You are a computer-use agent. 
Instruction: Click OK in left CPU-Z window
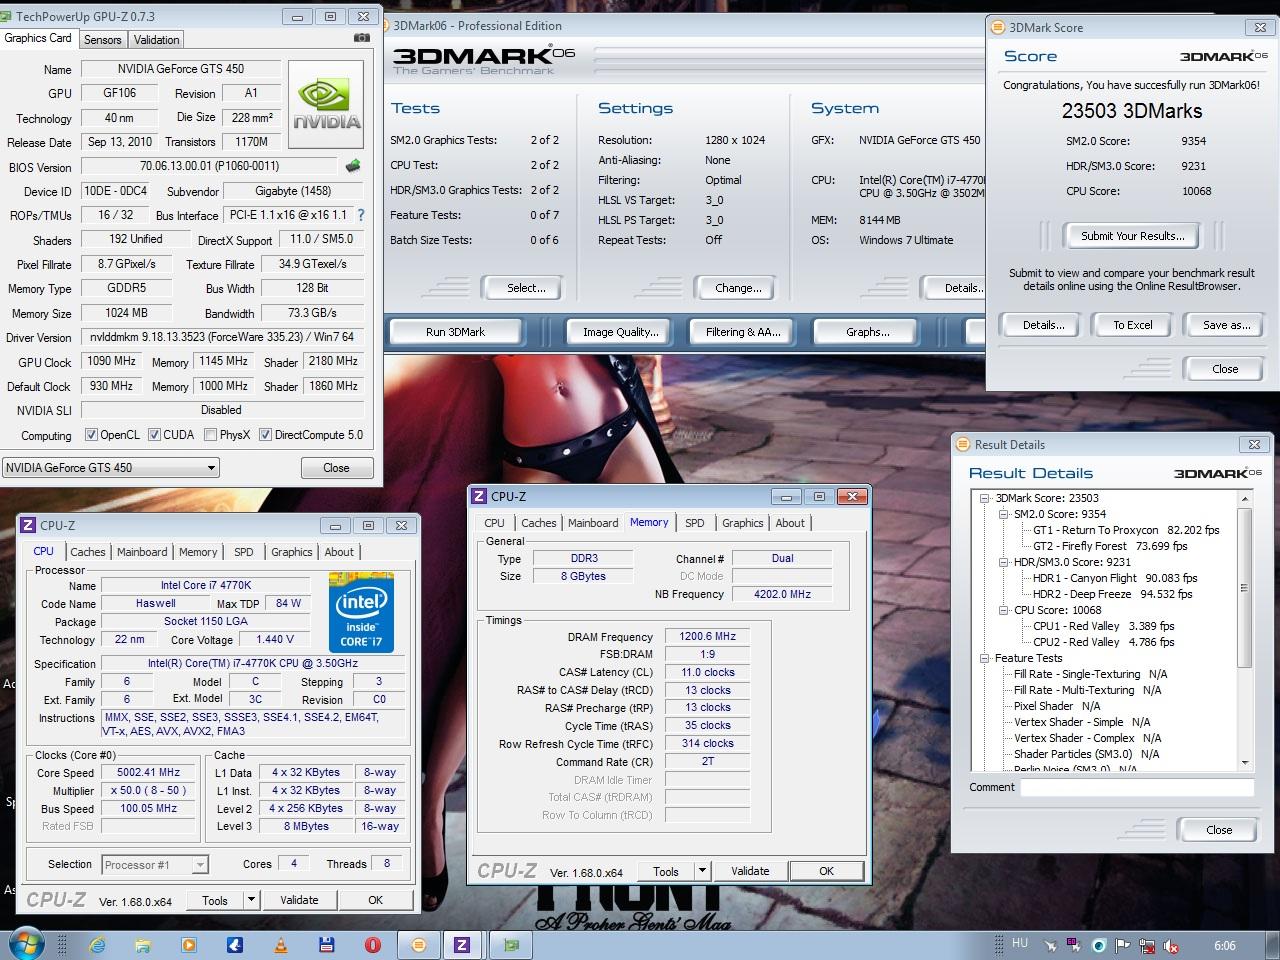coord(375,900)
